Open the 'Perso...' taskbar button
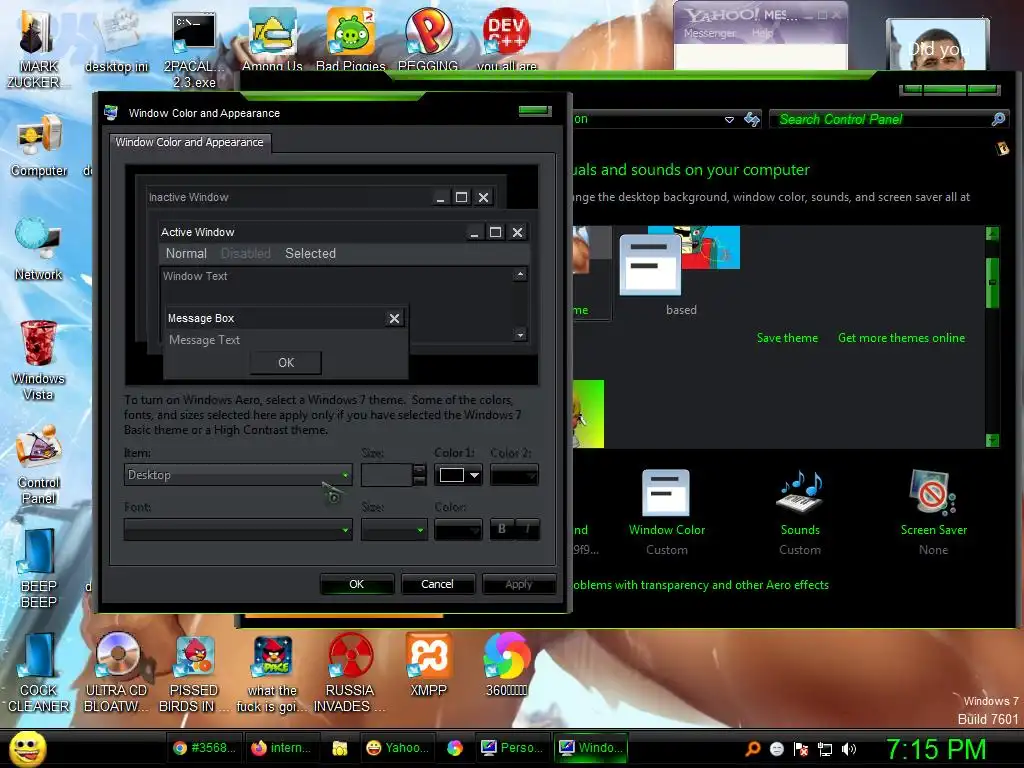The width and height of the screenshot is (1024, 768). [x=512, y=748]
